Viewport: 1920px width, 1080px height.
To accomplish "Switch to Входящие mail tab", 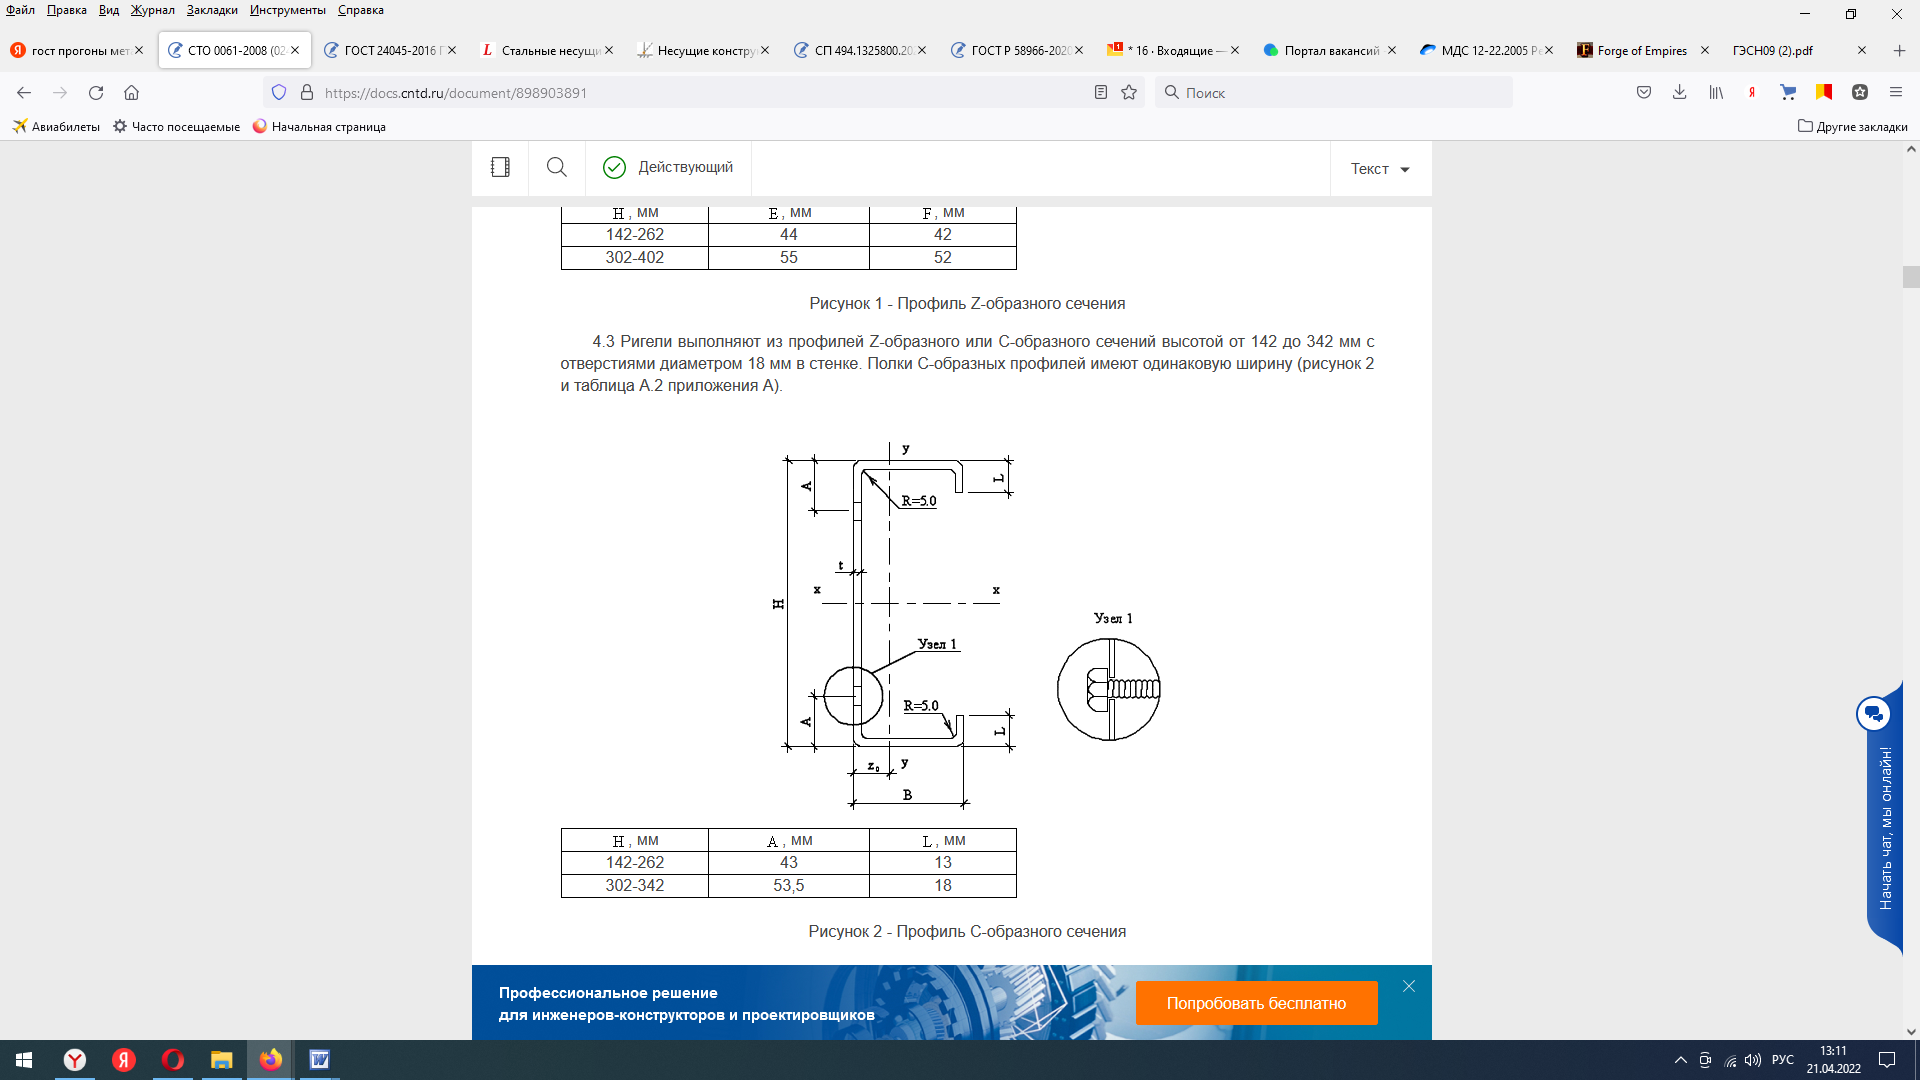I will click(1173, 50).
